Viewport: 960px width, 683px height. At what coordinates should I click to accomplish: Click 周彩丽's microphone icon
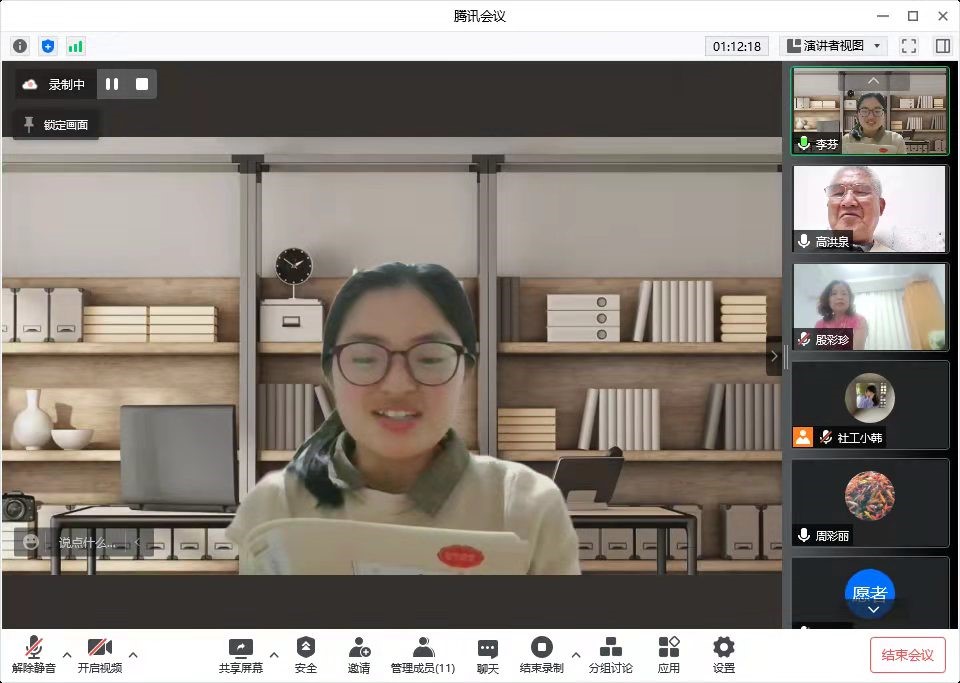[x=804, y=536]
